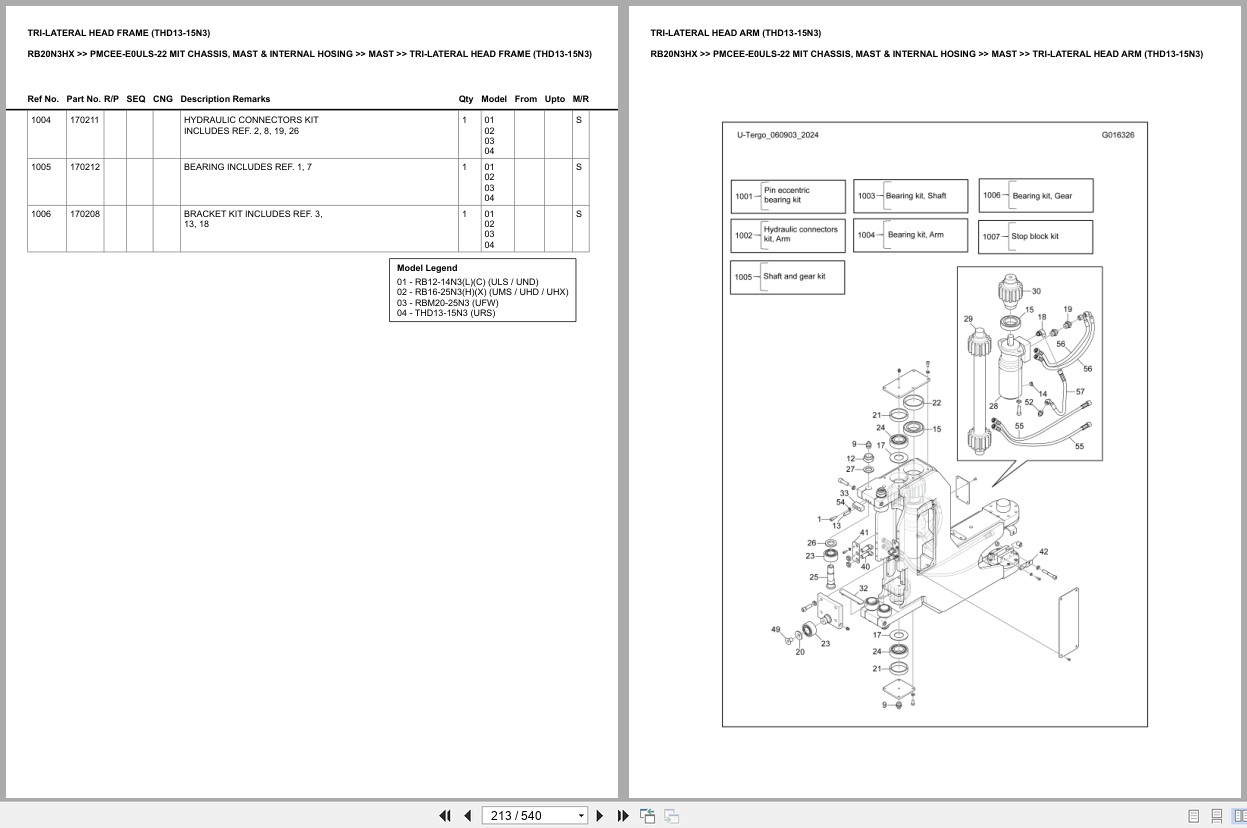Click callout number 32 in diagram
Viewport: 1247px width, 828px height.
coord(863,589)
